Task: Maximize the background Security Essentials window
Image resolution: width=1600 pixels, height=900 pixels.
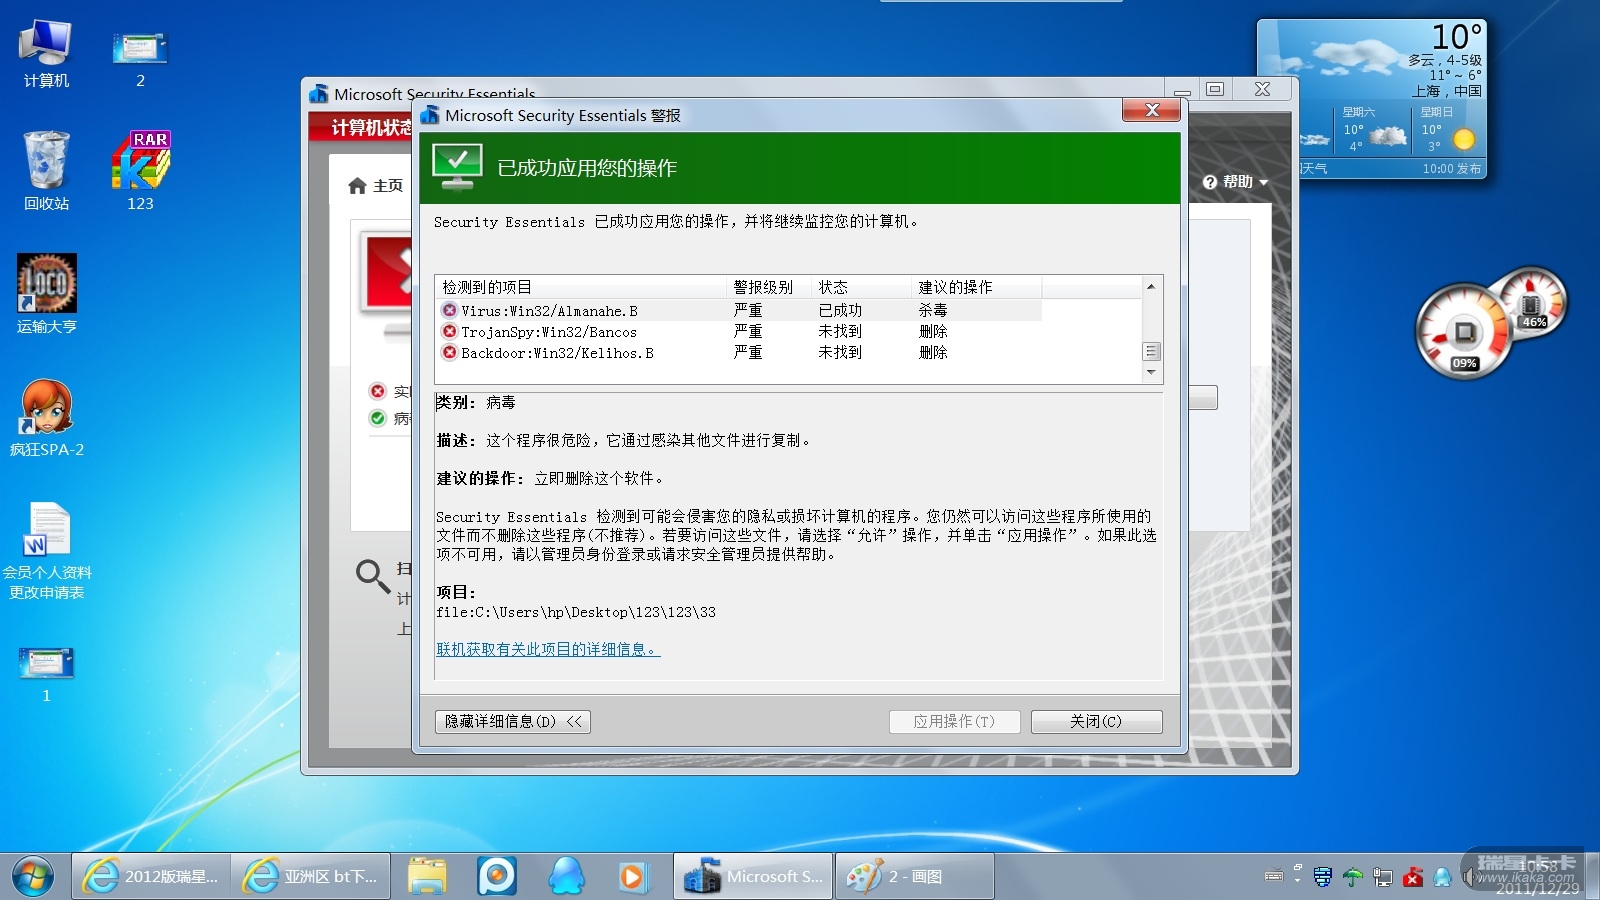Action: (x=1215, y=90)
